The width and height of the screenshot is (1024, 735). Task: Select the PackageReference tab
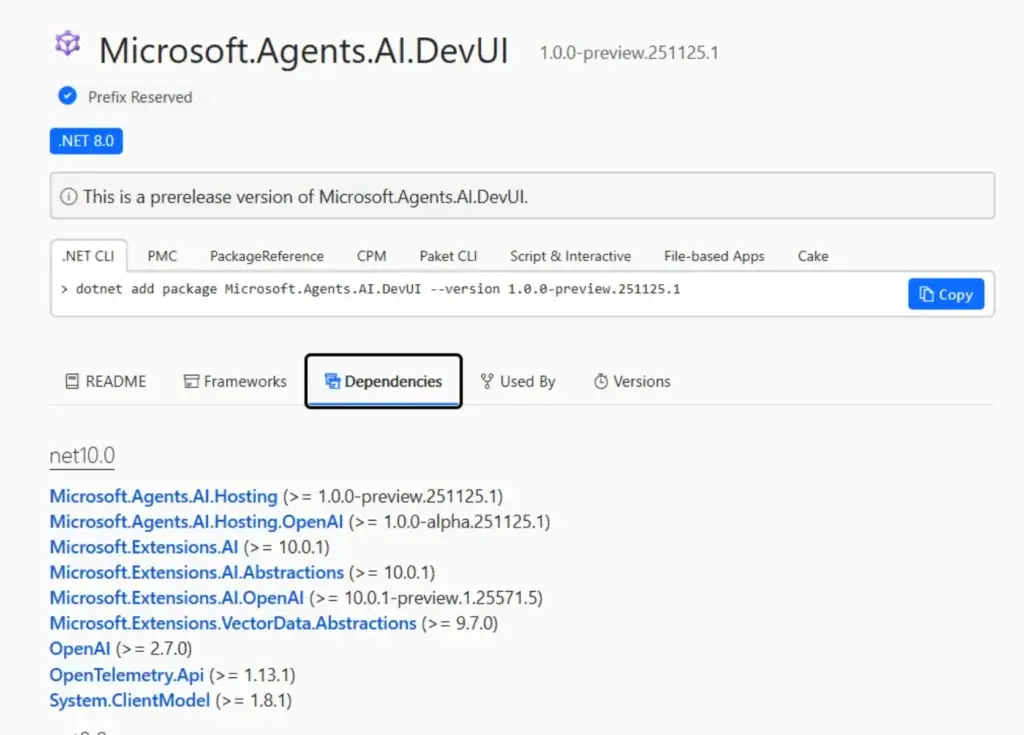(x=266, y=256)
